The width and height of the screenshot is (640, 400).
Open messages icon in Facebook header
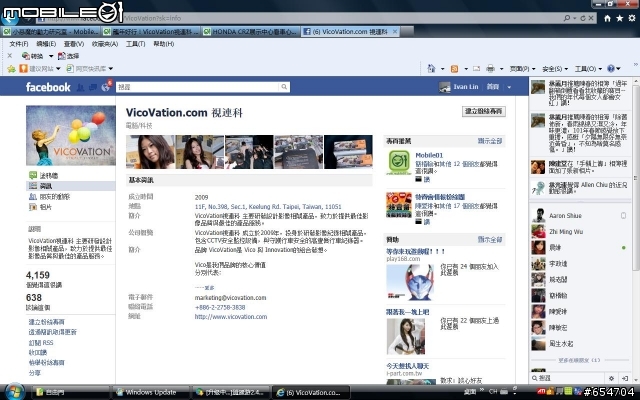click(x=93, y=87)
